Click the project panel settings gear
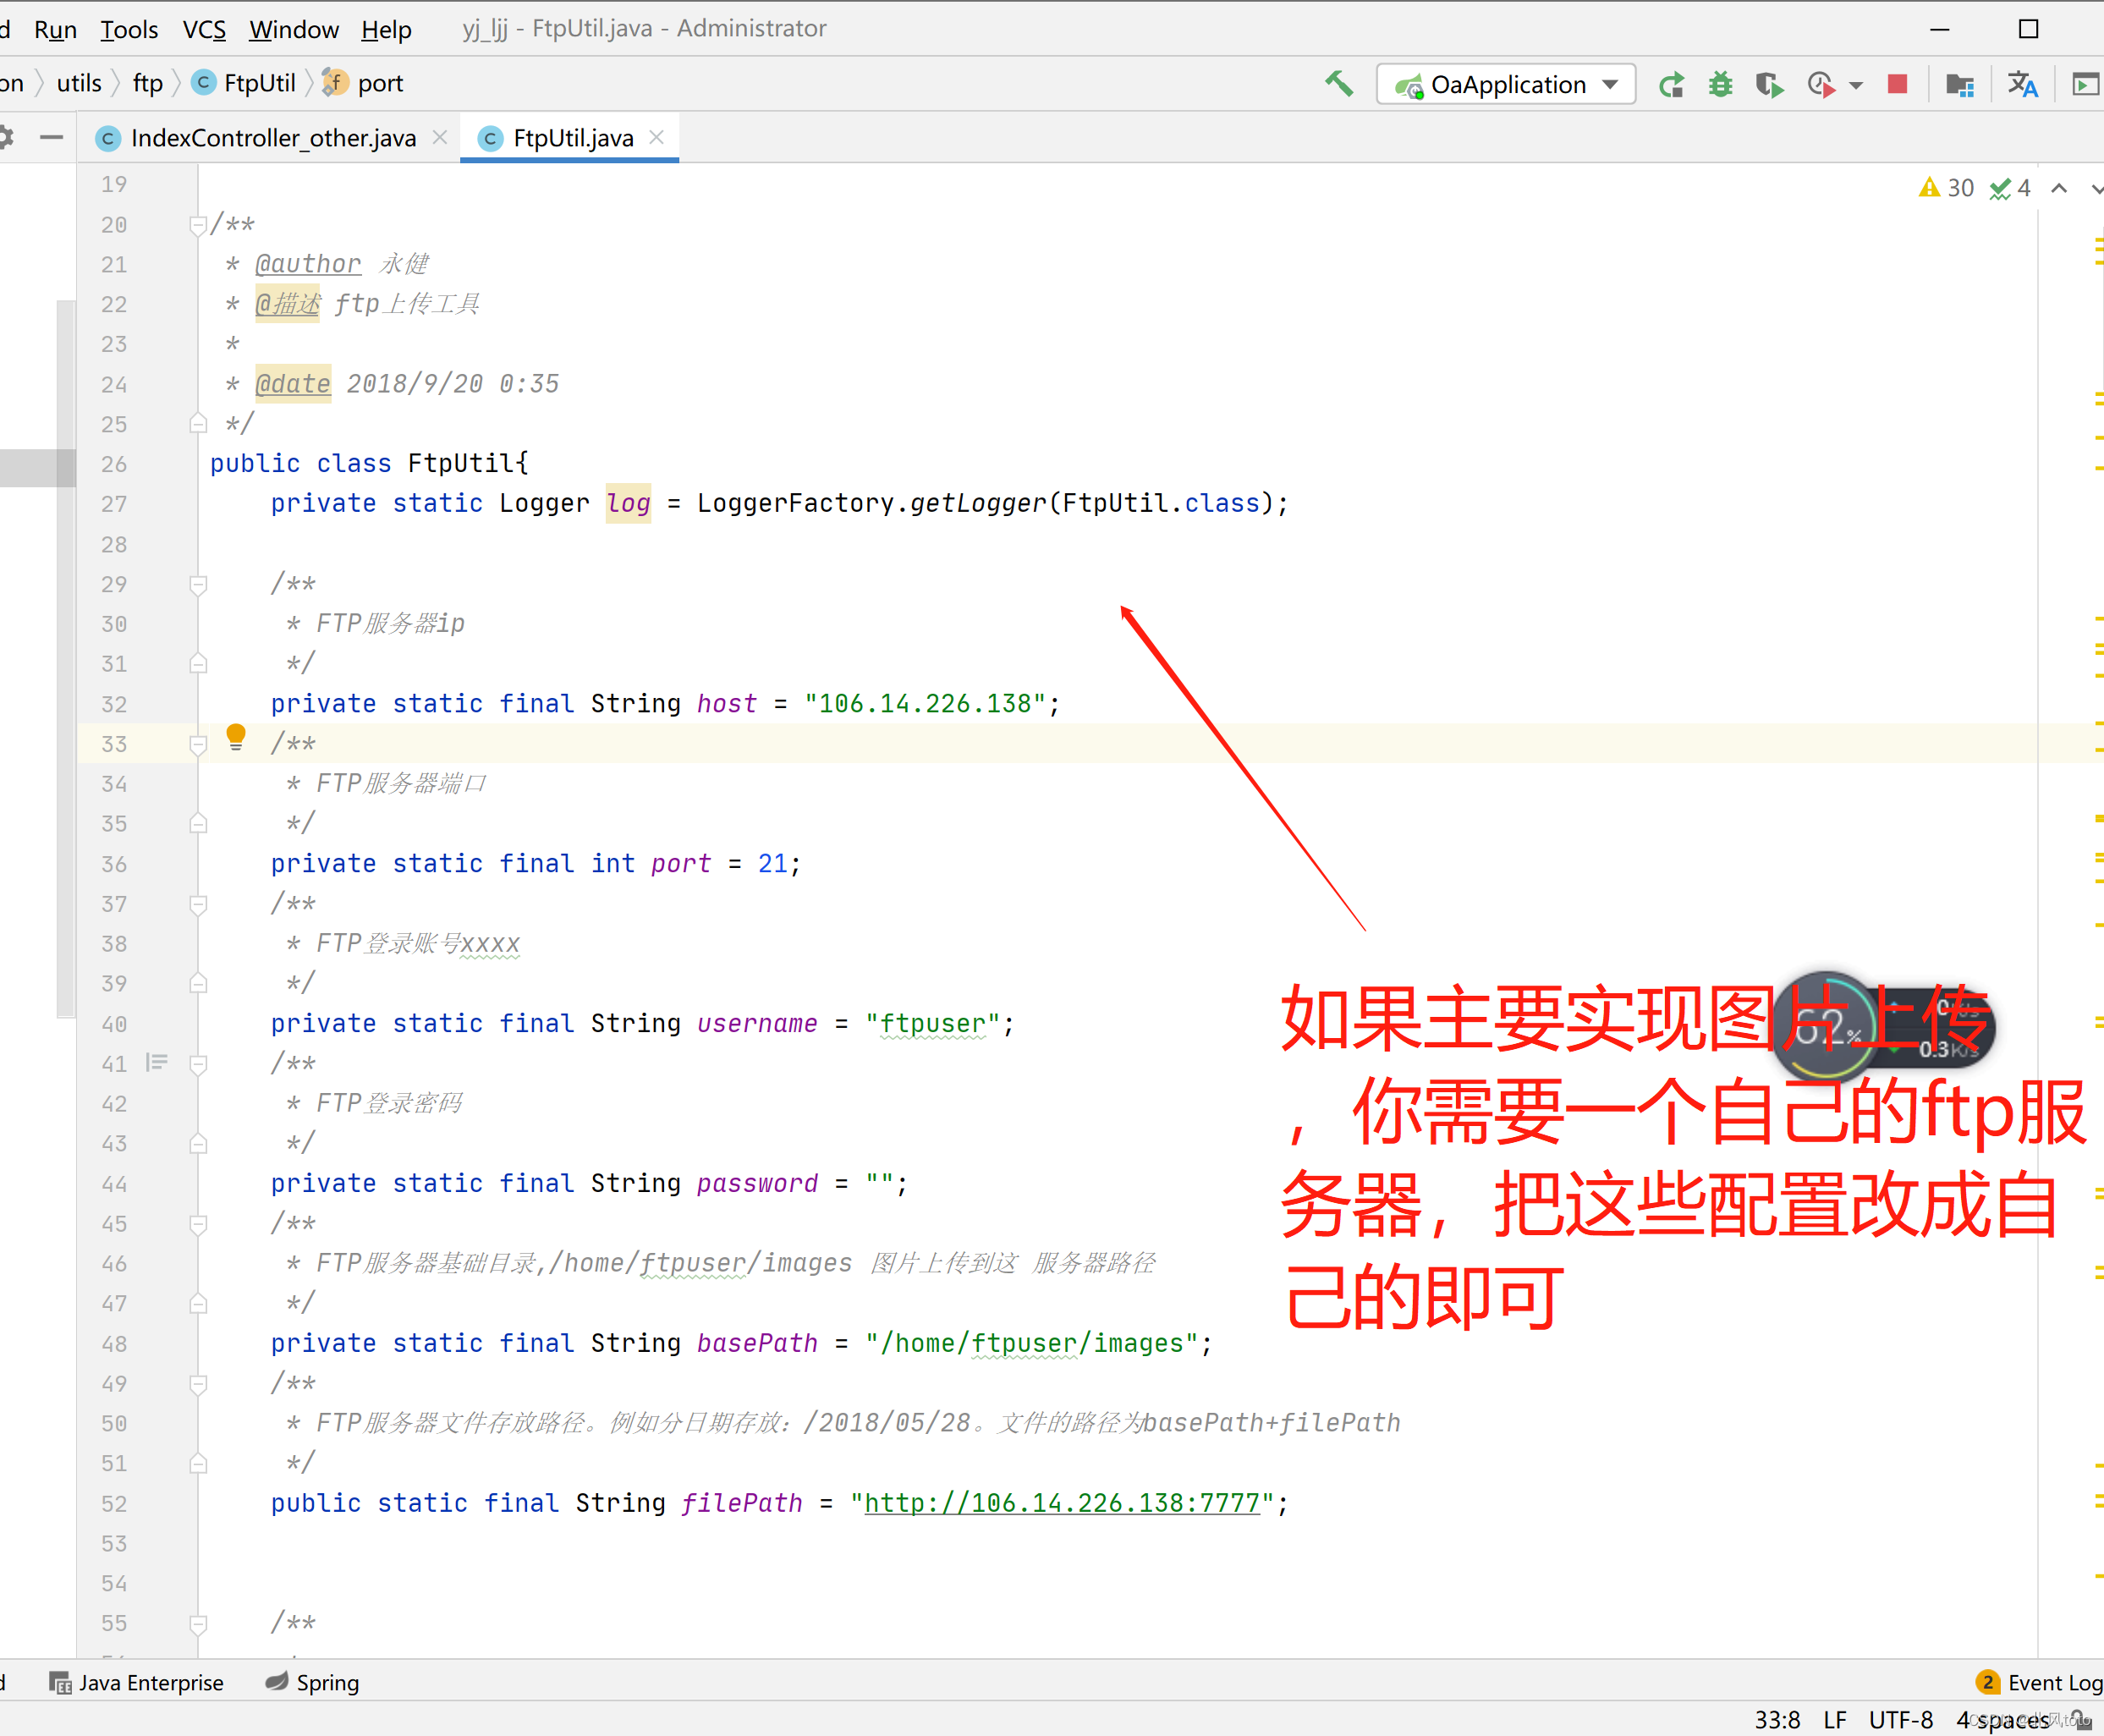This screenshot has width=2104, height=1736. click(5, 137)
